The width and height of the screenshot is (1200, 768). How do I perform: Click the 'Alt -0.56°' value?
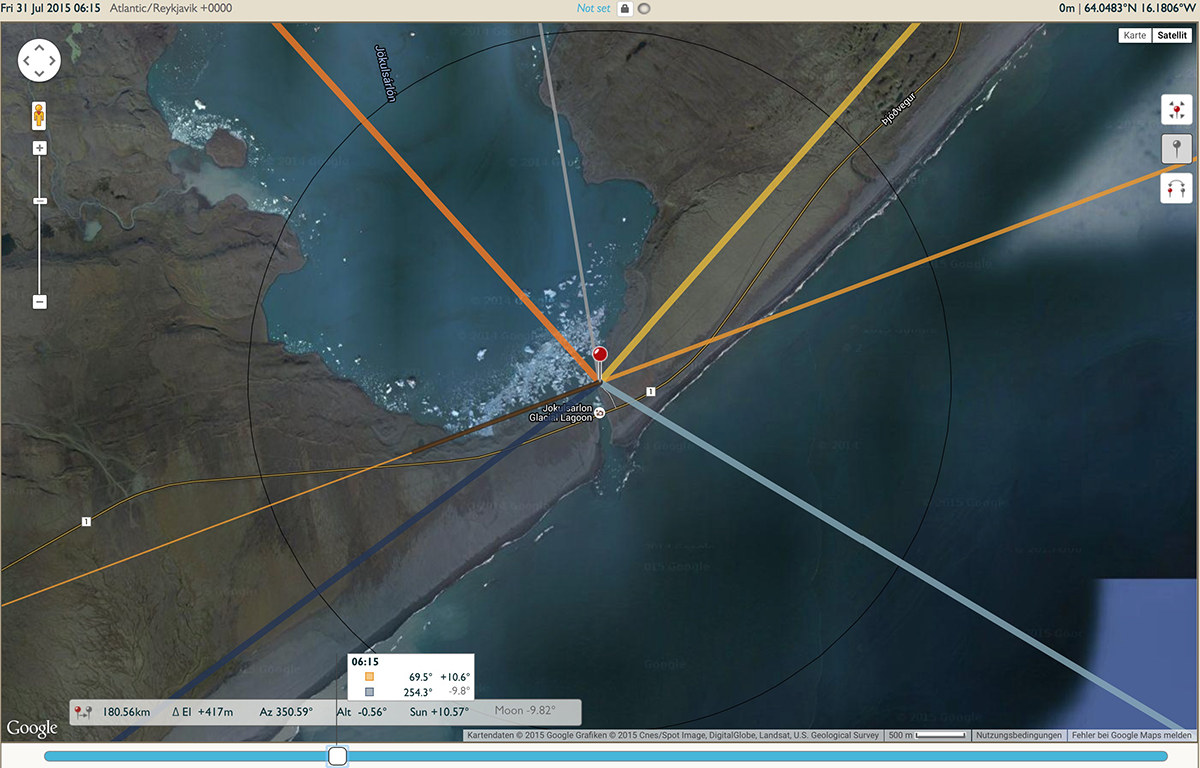pyautogui.click(x=361, y=712)
